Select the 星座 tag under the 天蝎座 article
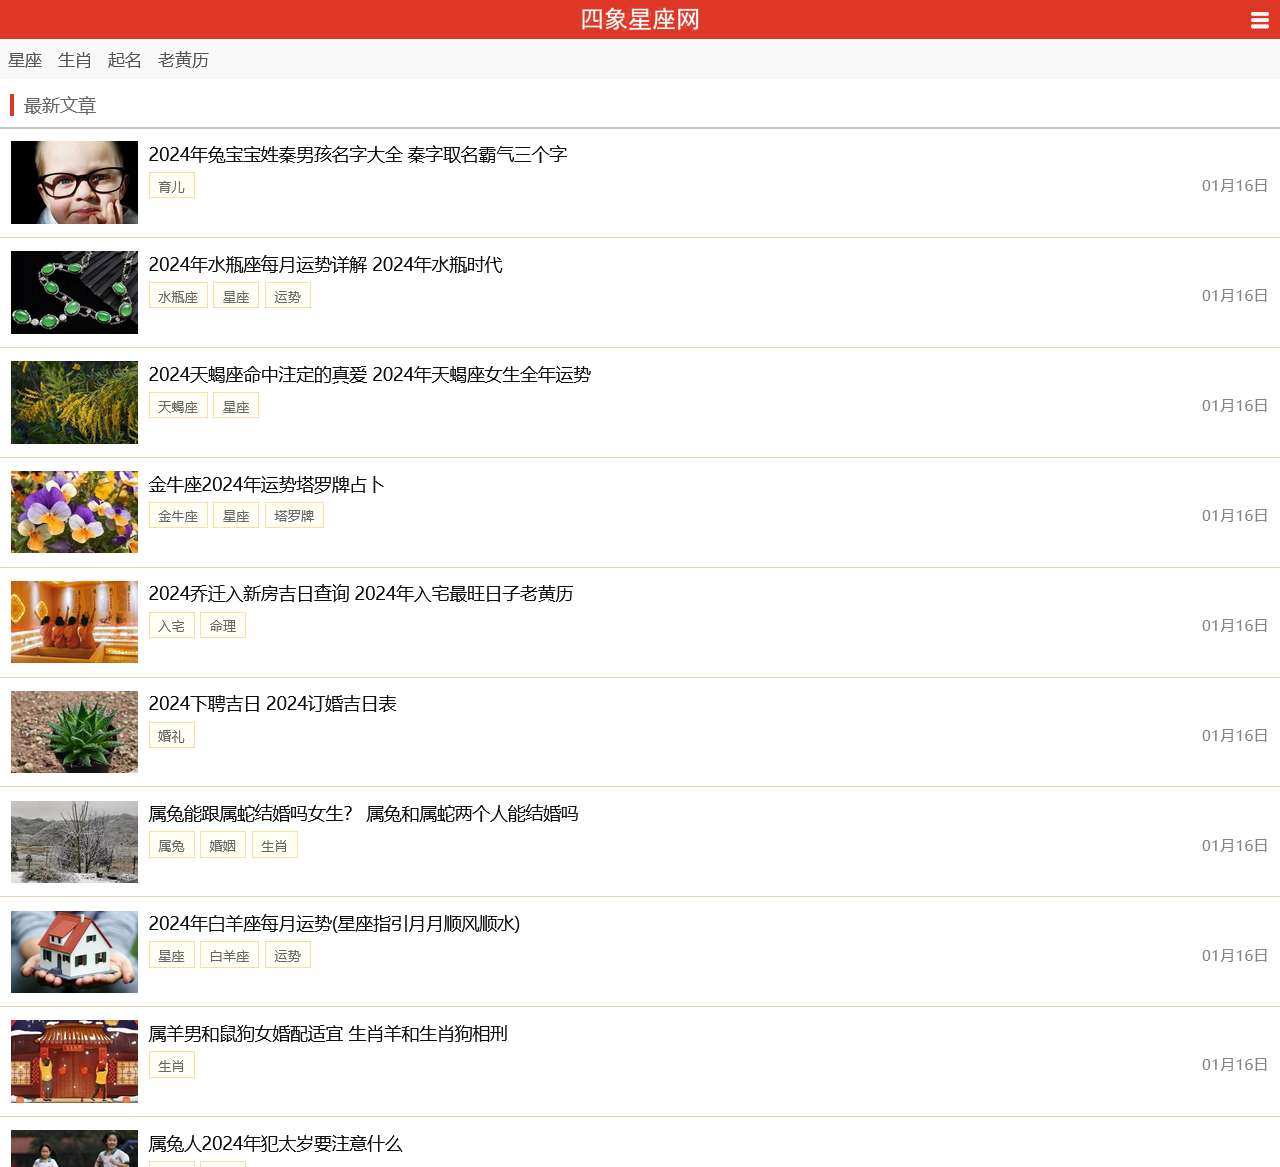Image resolution: width=1280 pixels, height=1167 pixels. (x=236, y=406)
